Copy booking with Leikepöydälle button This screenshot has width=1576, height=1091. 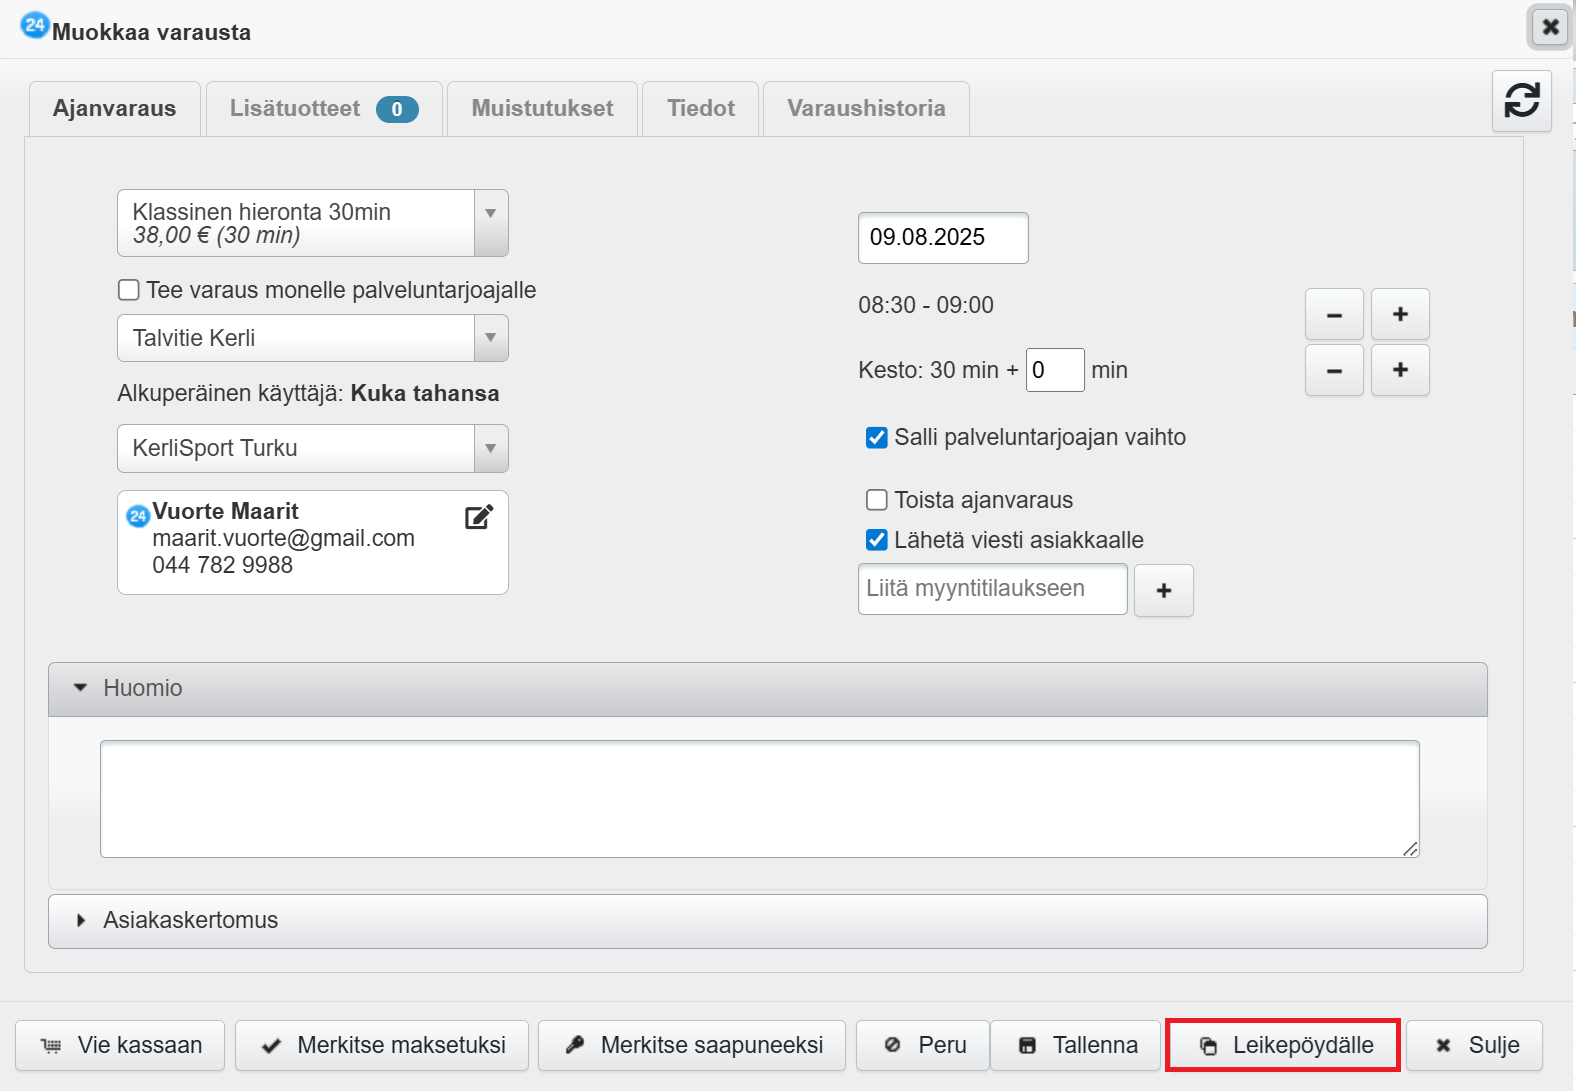coord(1283,1045)
